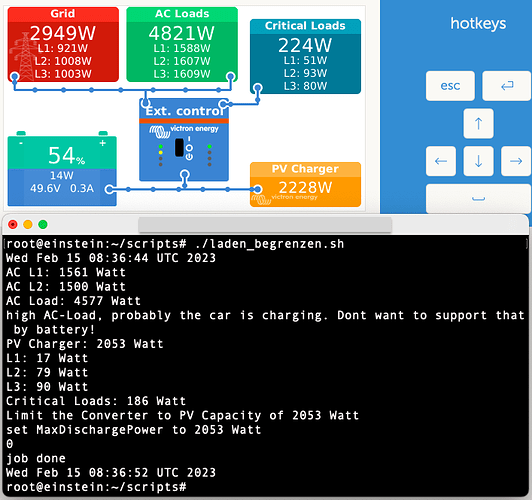The image size is (532, 500).
Task: Click the Victron inverter Ext. control box
Action: pyautogui.click(x=184, y=139)
